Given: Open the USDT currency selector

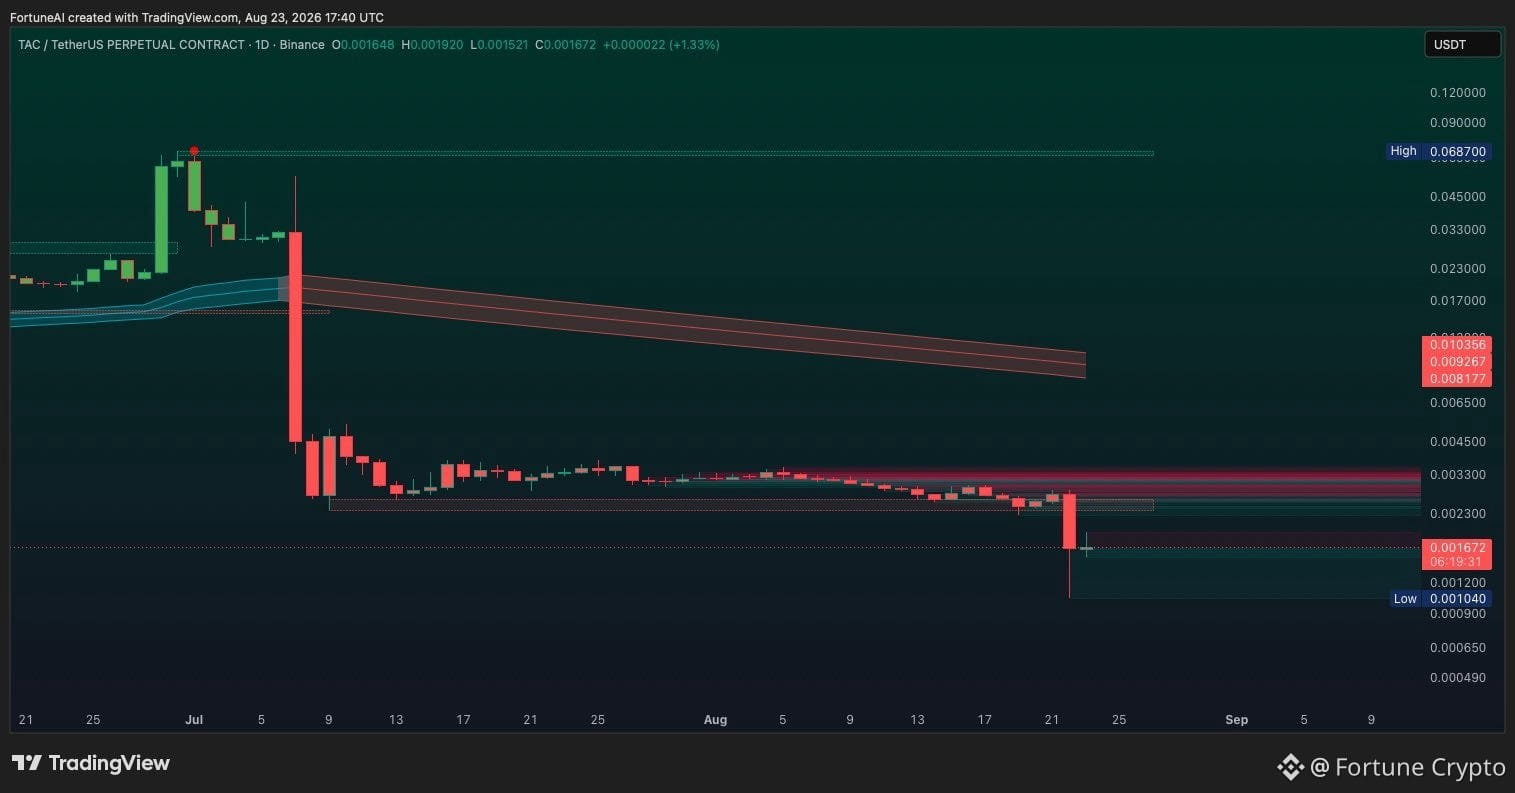Looking at the screenshot, I should [1462, 44].
